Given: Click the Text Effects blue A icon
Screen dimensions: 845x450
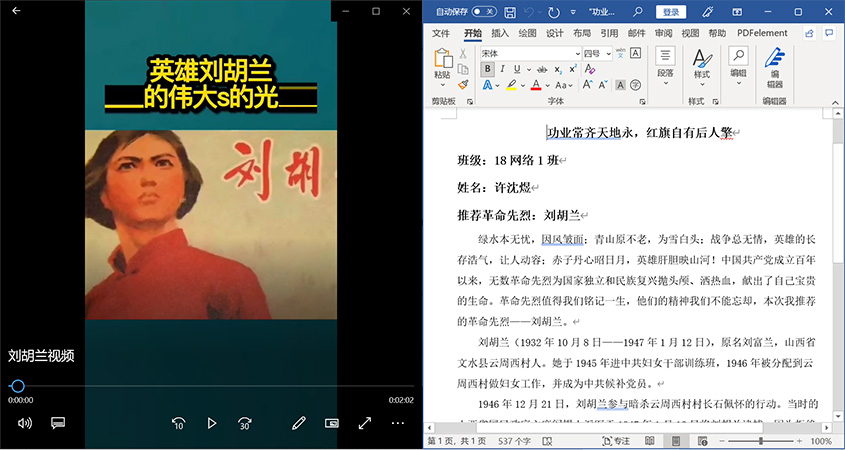Looking at the screenshot, I should pos(487,85).
